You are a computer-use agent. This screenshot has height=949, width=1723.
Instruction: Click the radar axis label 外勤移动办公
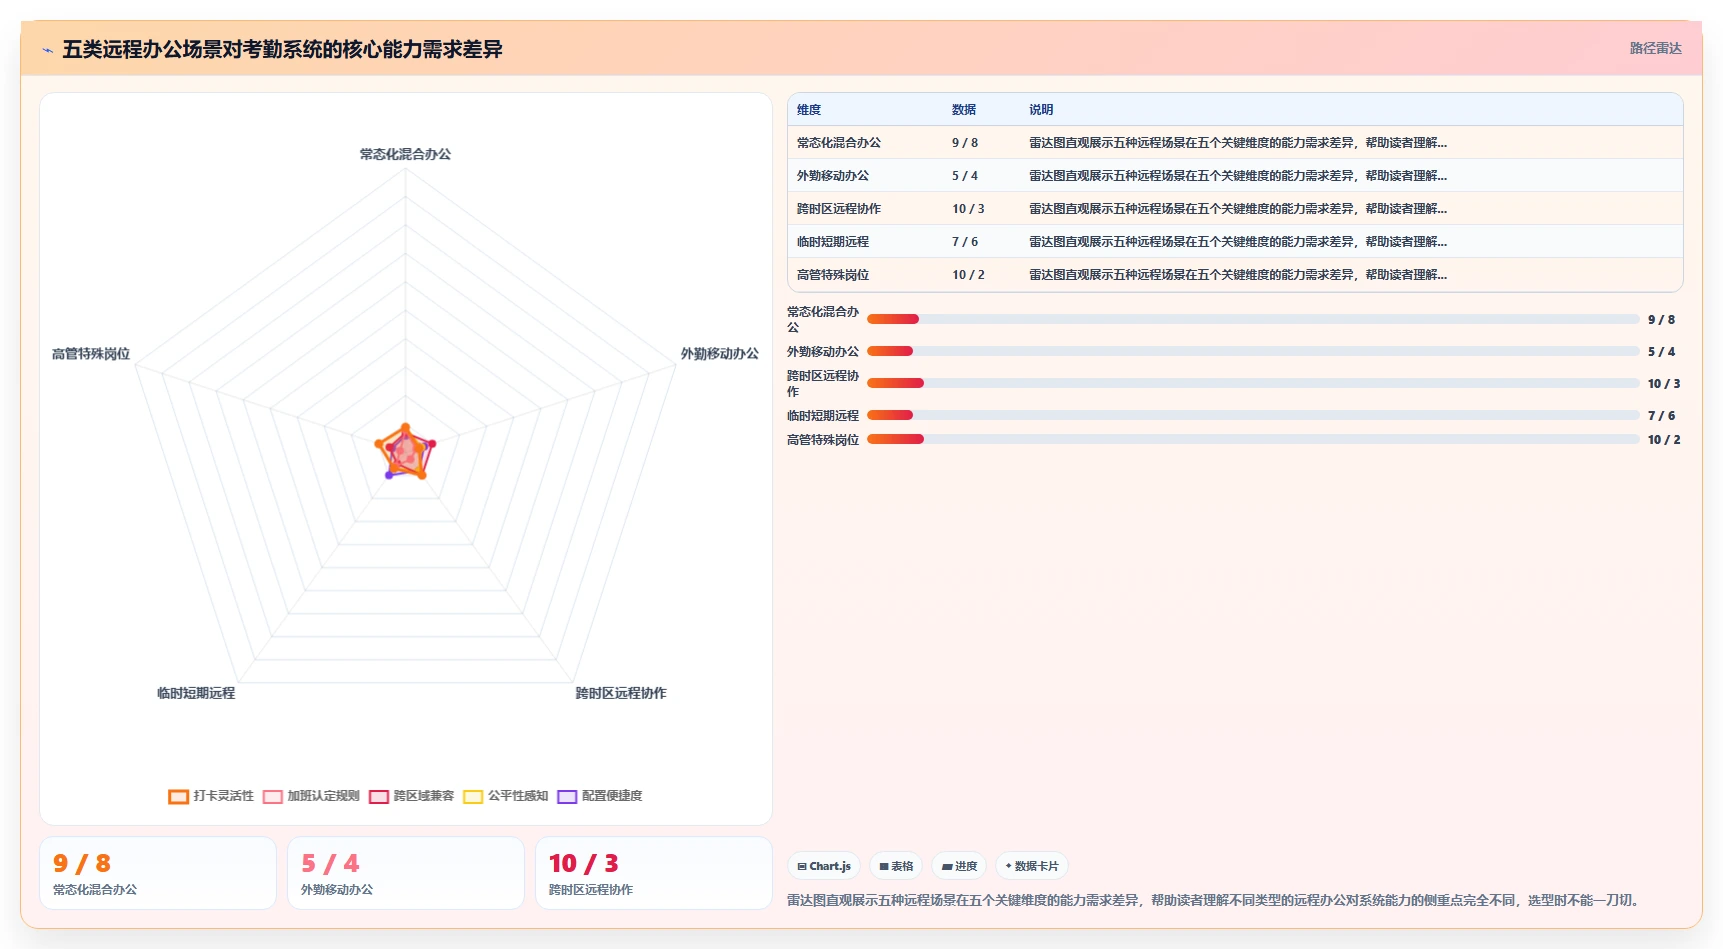coord(720,354)
